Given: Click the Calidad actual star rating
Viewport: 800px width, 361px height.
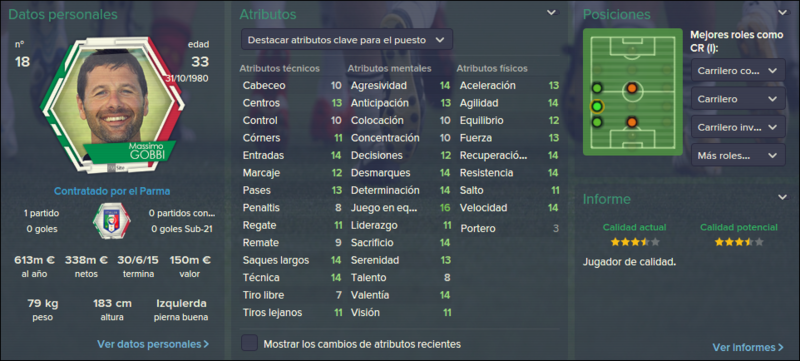Looking at the screenshot, I should click(x=635, y=242).
